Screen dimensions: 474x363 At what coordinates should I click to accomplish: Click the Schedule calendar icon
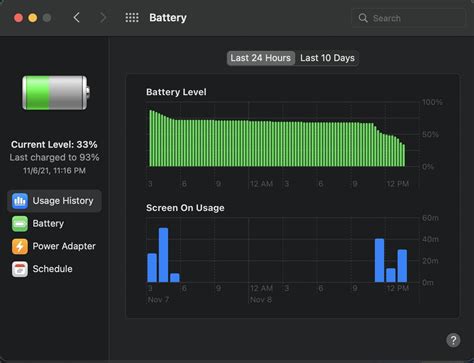click(x=20, y=269)
